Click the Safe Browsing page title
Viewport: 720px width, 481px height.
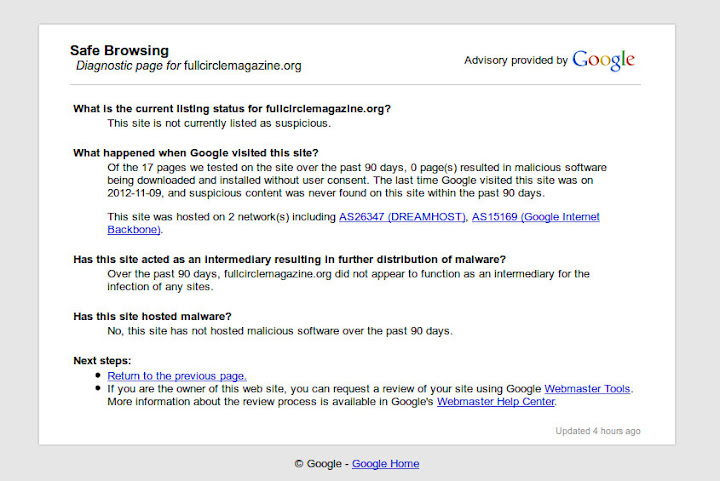click(x=119, y=50)
